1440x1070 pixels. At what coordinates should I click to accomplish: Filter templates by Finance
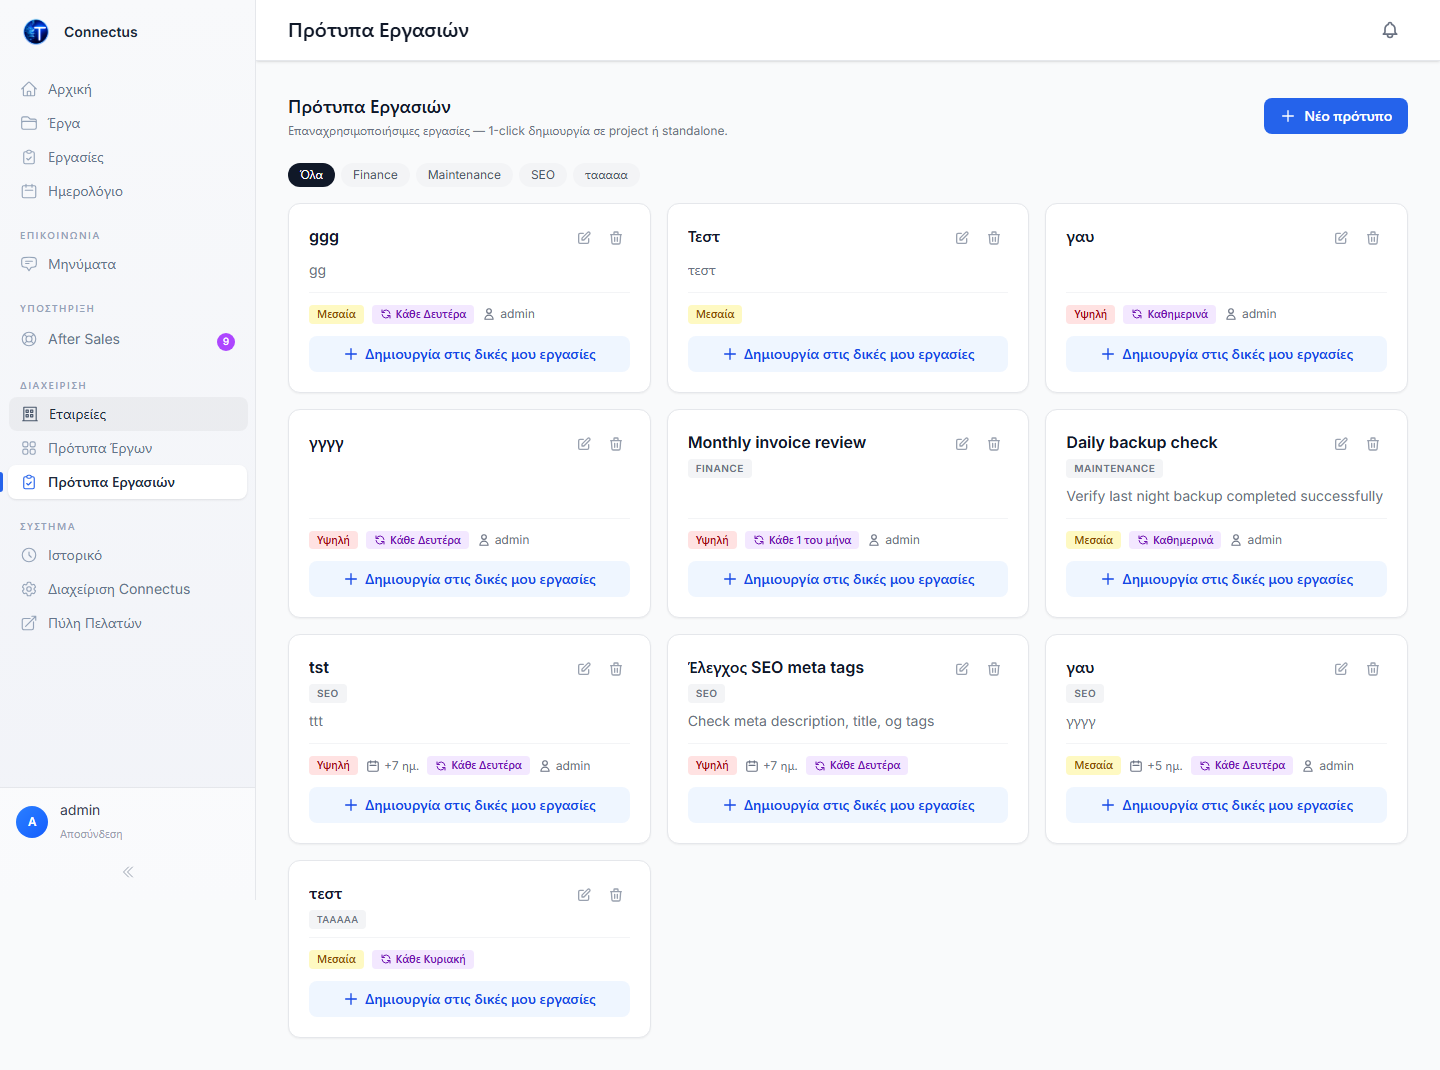375,175
